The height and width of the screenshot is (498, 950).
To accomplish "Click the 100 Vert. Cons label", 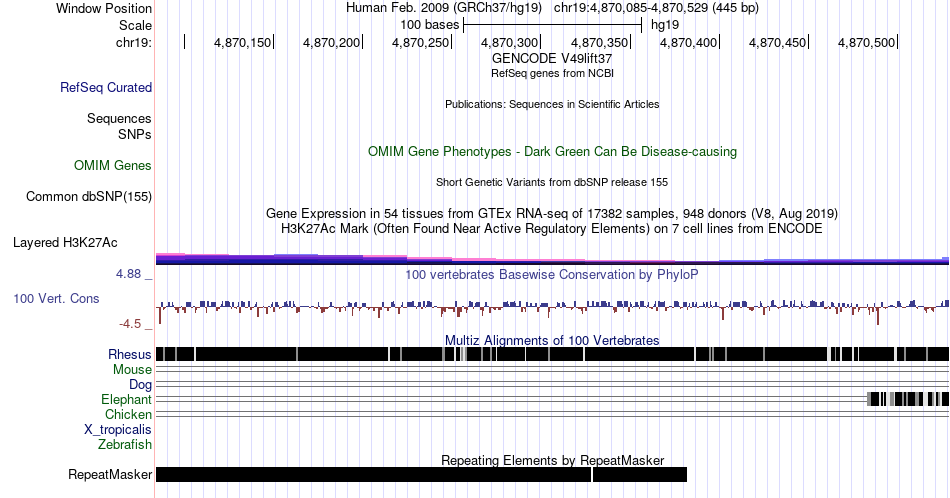I will (x=56, y=298).
